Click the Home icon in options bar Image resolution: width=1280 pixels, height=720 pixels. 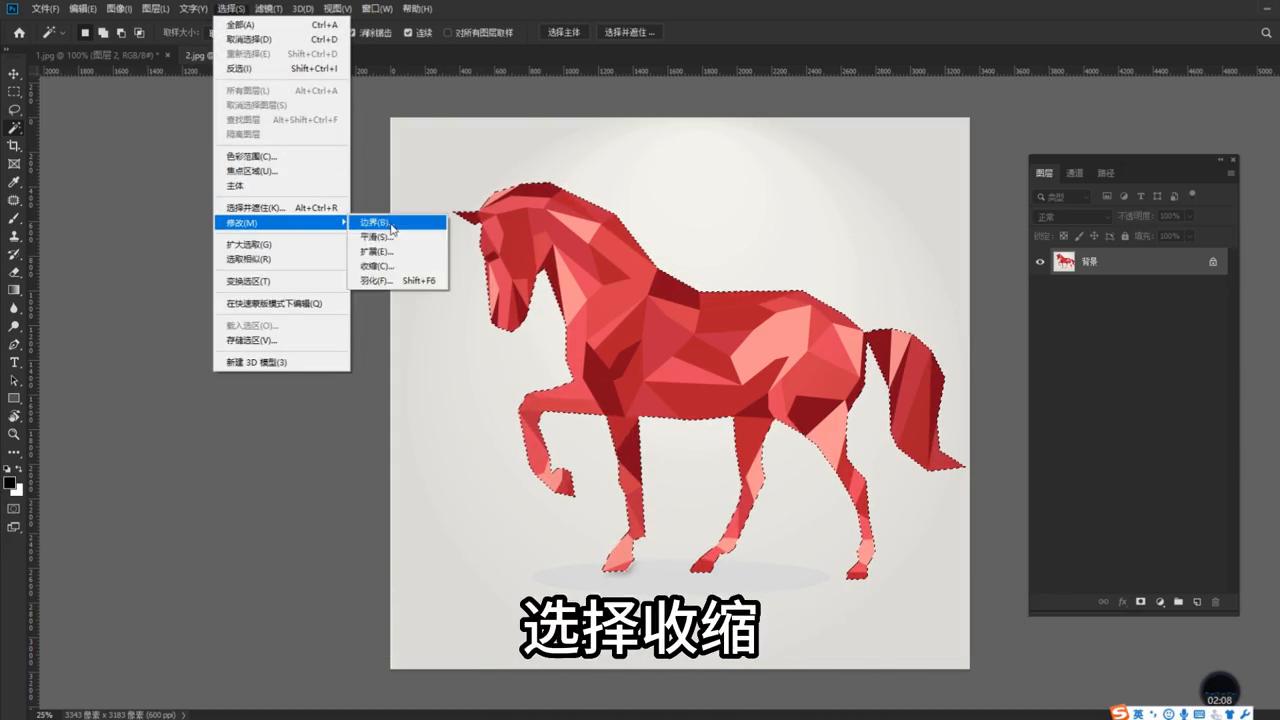19,32
